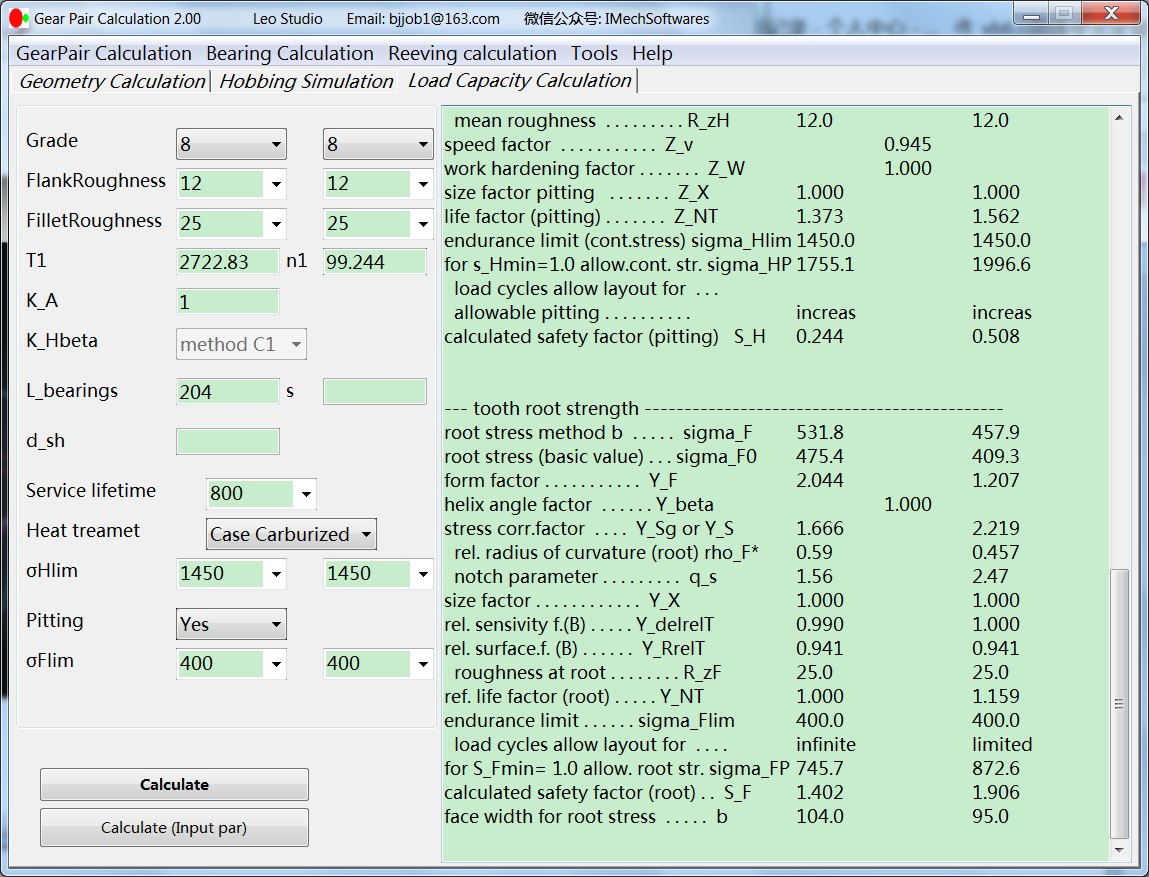Click the 'work hardening factor Z_W' line
Image resolution: width=1149 pixels, height=877 pixels.
(687, 169)
